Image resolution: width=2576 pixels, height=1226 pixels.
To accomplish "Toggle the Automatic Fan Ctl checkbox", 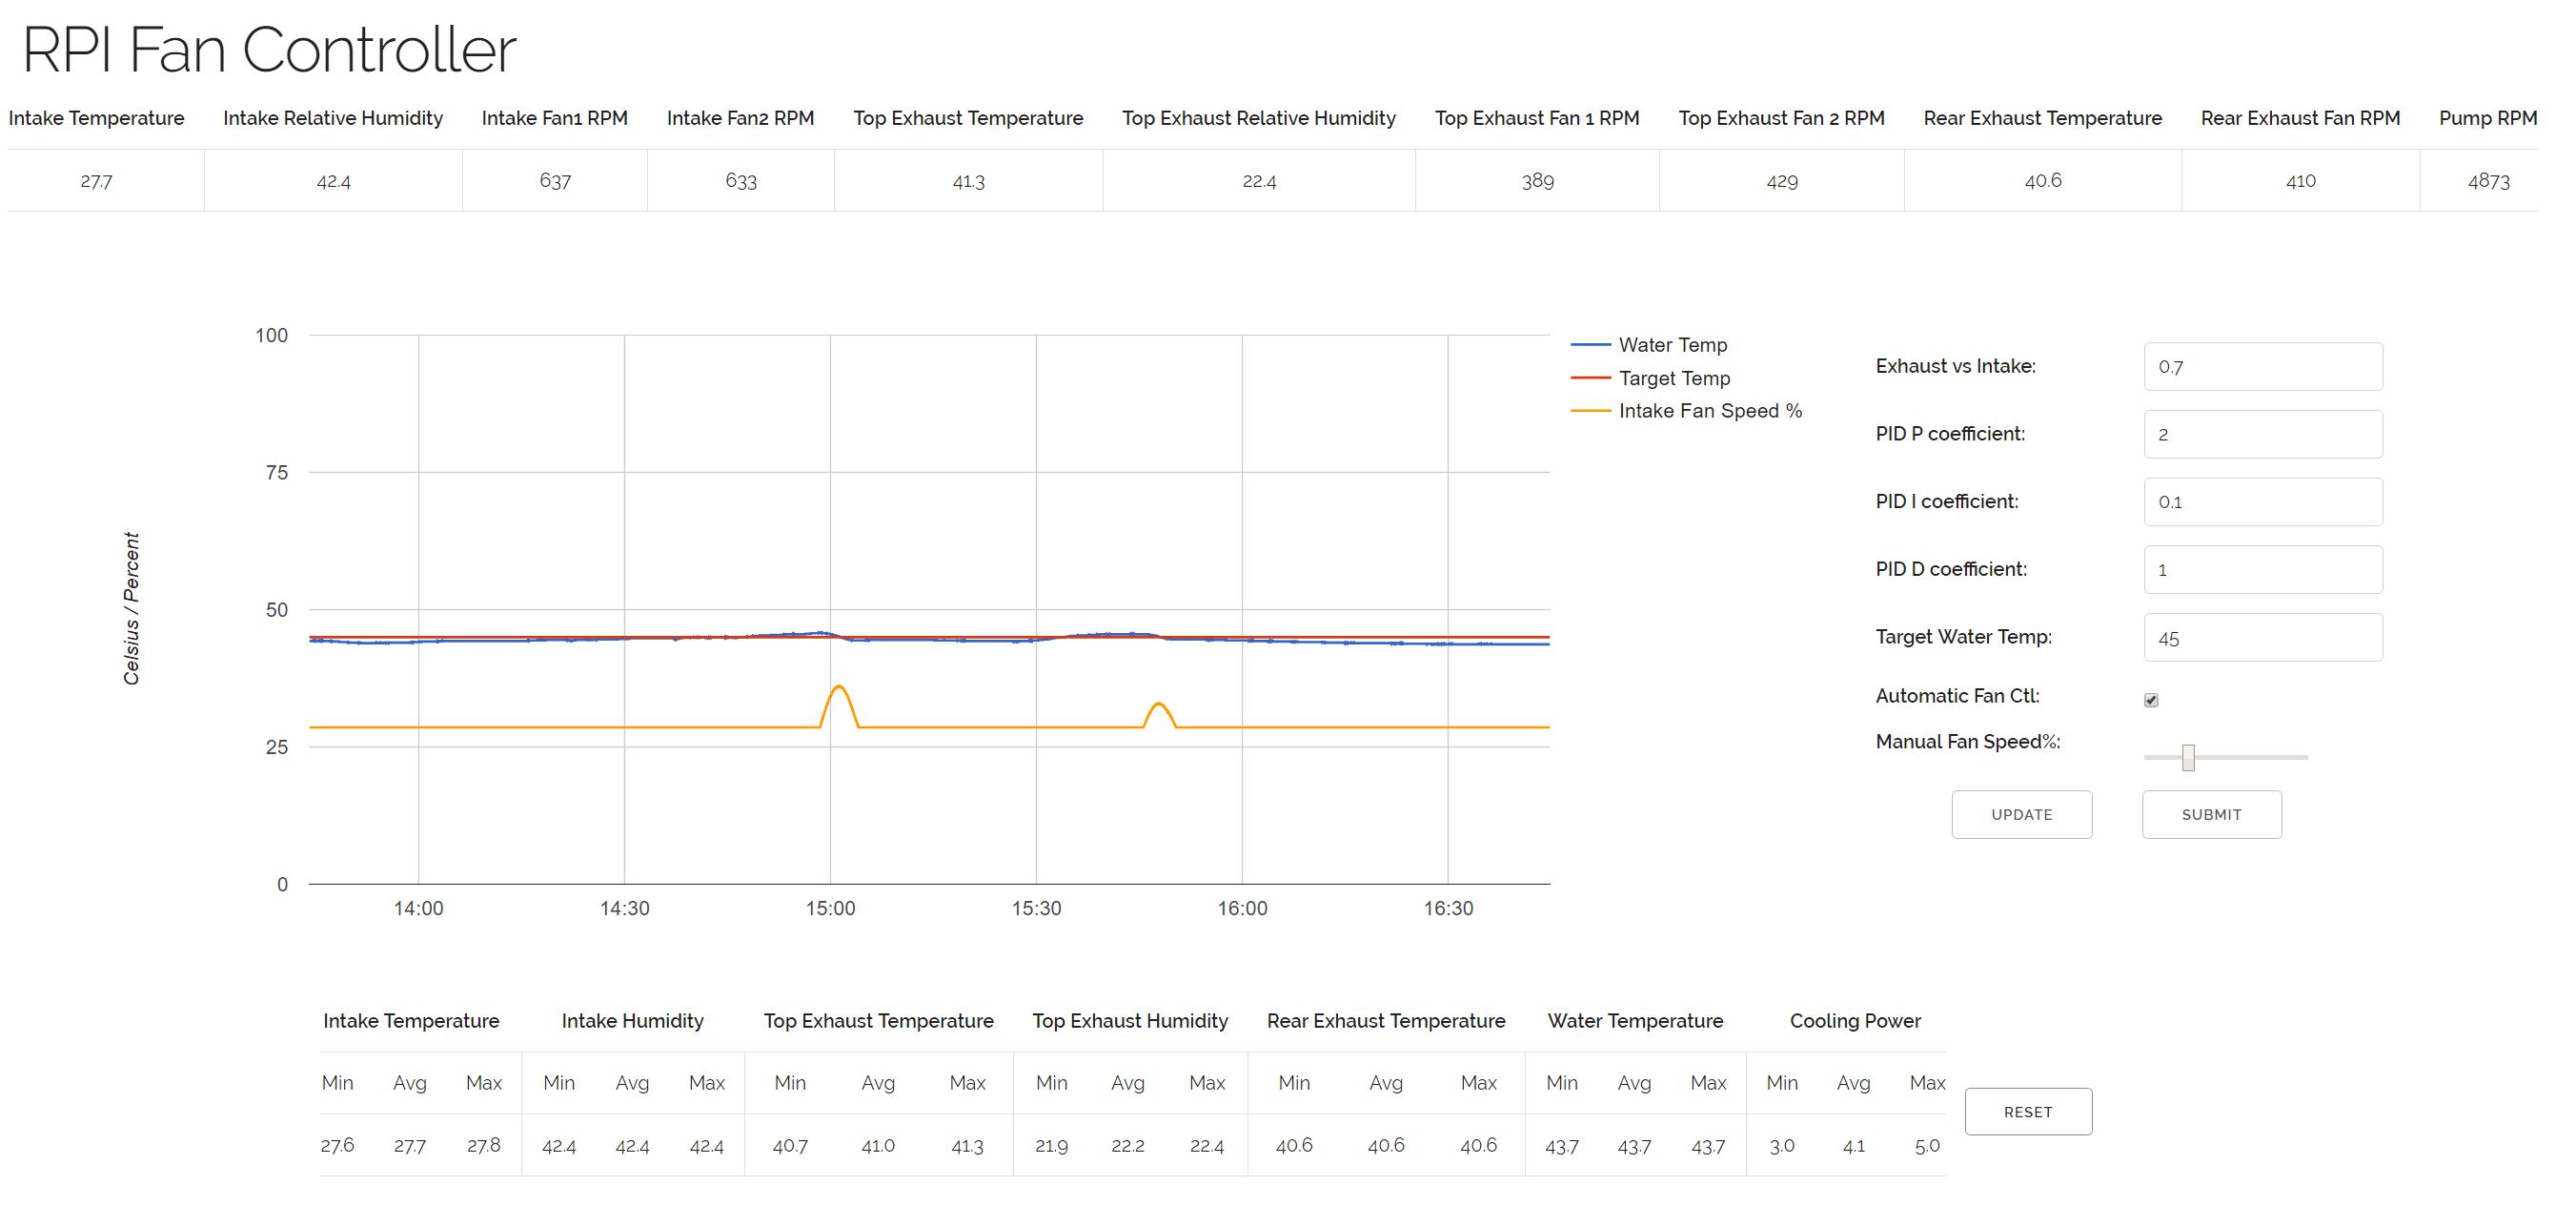I will click(2151, 700).
